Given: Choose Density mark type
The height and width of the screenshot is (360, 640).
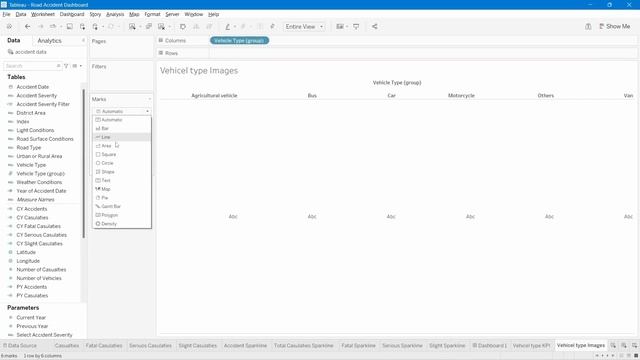Looking at the screenshot, I should click(x=122, y=224).
